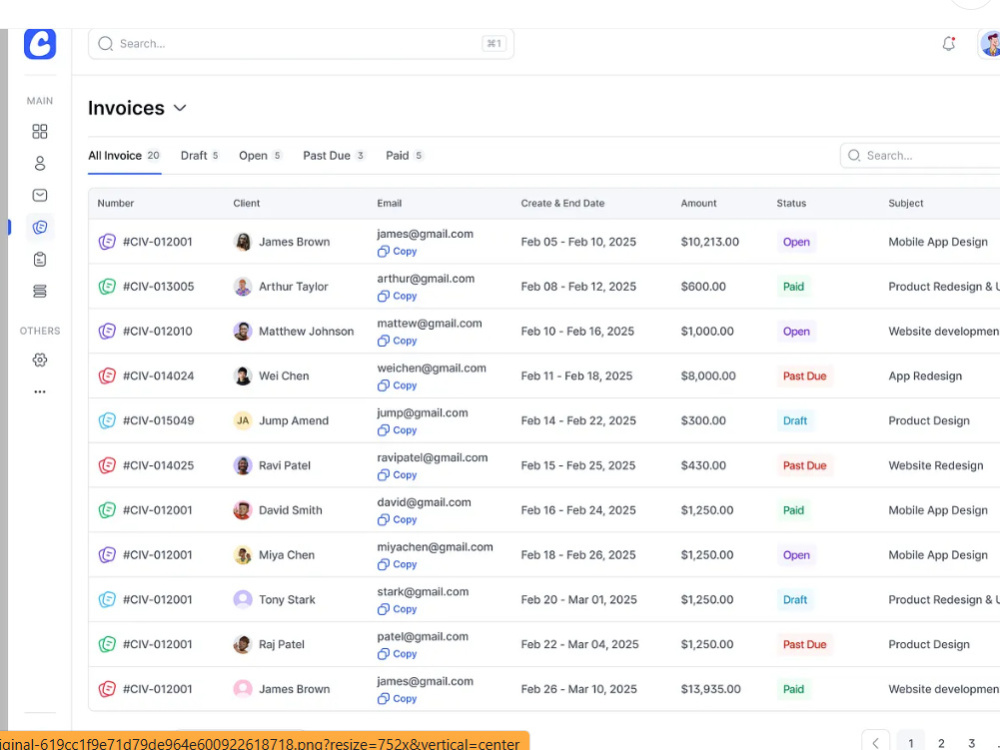Screen dimensions: 1000x750
Task: Copy email david@gmail.com
Action: 397,520
